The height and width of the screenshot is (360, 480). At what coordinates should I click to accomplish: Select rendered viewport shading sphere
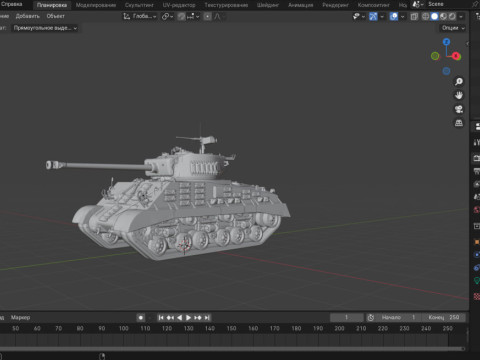[452, 16]
